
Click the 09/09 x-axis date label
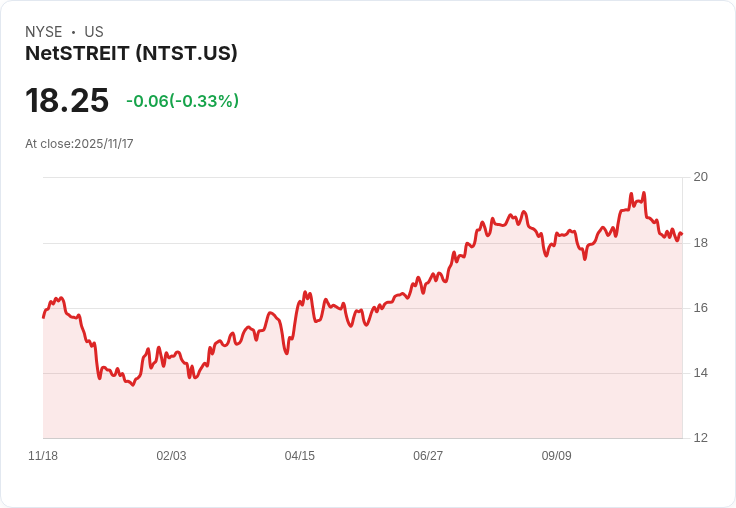pyautogui.click(x=556, y=456)
